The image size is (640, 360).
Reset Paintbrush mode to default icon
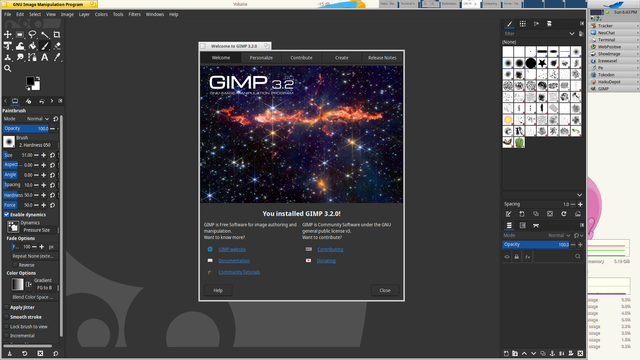(56, 119)
